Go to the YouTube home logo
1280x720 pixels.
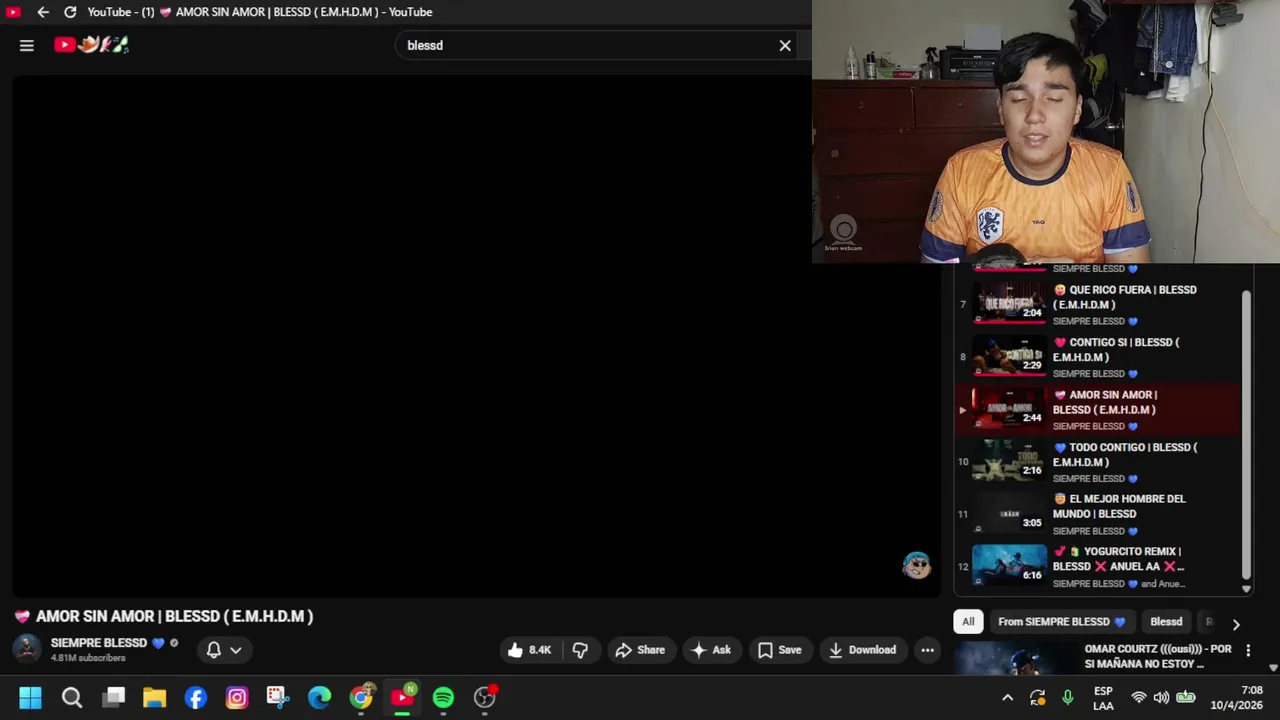tap(91, 44)
